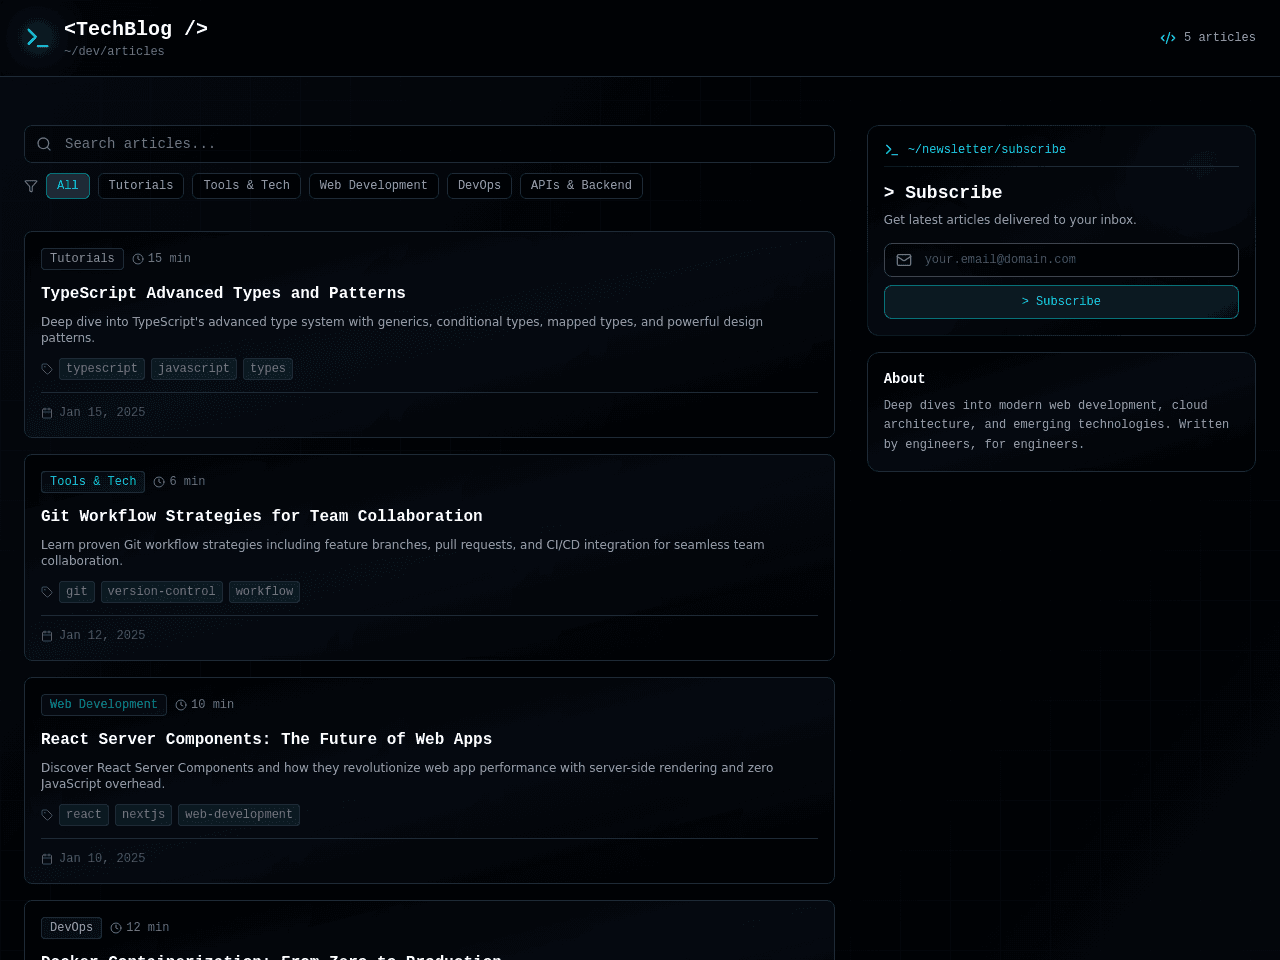Click the About heading
The image size is (1280, 960).
[x=904, y=379]
